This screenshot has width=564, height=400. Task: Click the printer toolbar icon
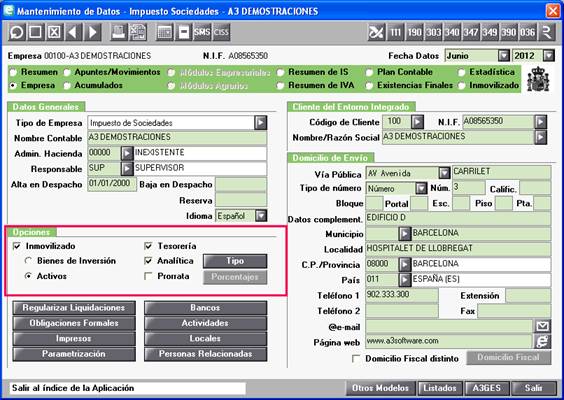(118, 32)
